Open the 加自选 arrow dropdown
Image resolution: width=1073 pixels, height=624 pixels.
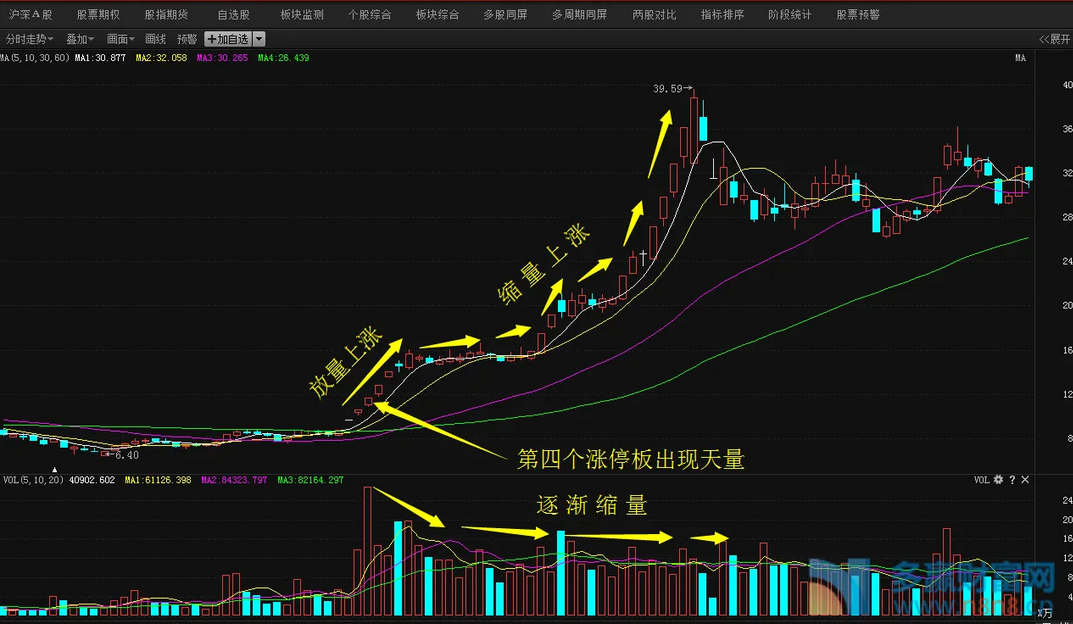[x=259, y=40]
